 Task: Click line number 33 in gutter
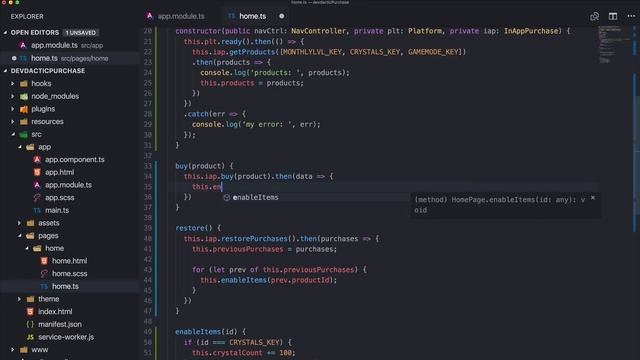(147, 166)
